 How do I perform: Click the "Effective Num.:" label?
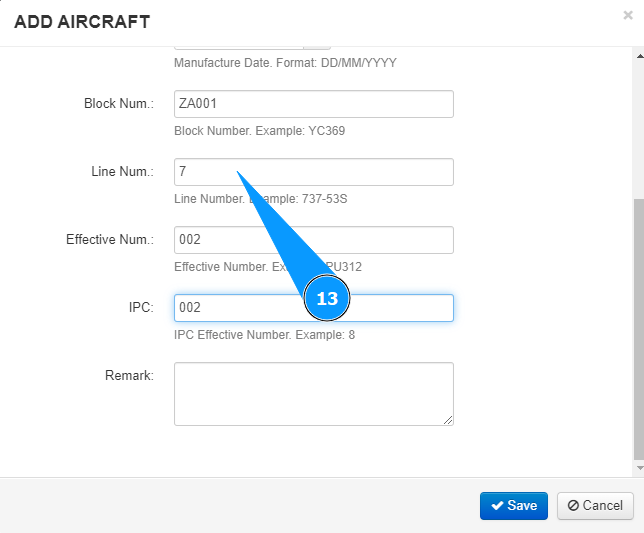click(x=110, y=240)
